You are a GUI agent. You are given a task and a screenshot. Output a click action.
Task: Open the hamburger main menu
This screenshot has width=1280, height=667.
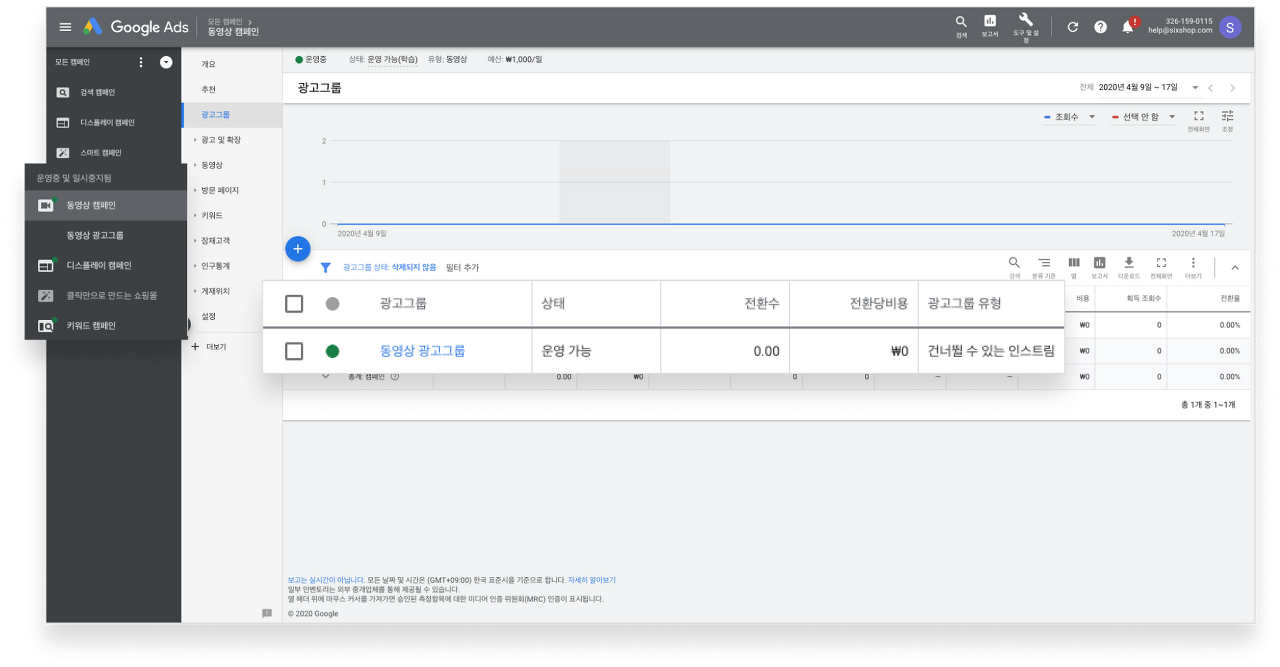(65, 27)
